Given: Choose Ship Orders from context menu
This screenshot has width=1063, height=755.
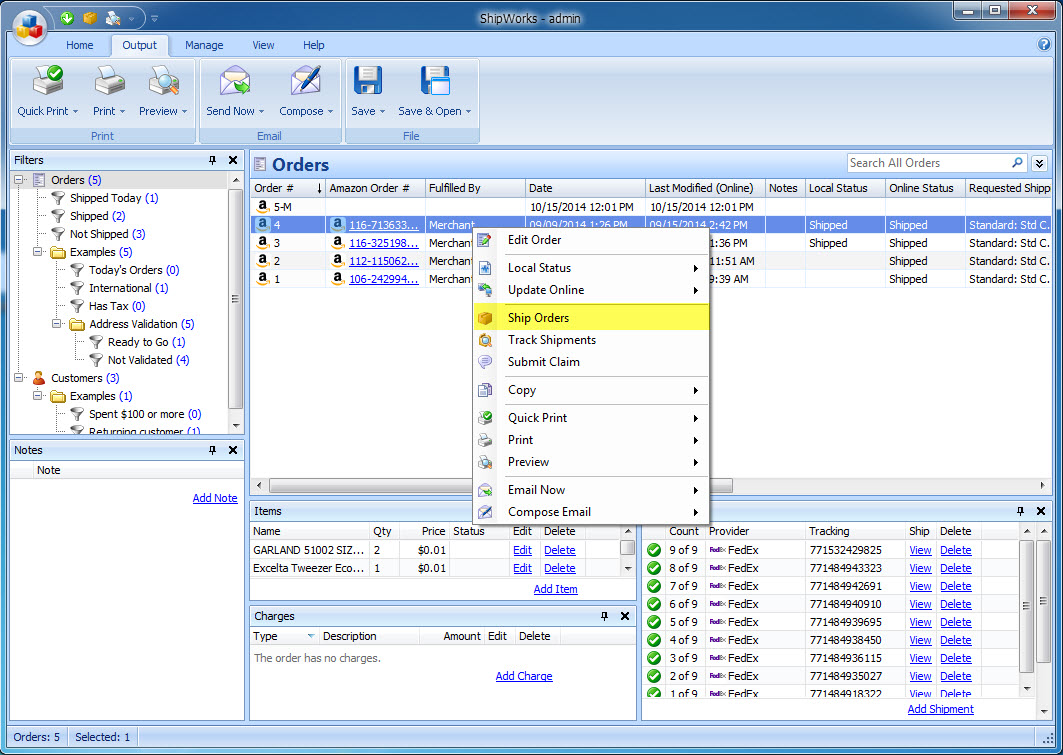Looking at the screenshot, I should 591,318.
